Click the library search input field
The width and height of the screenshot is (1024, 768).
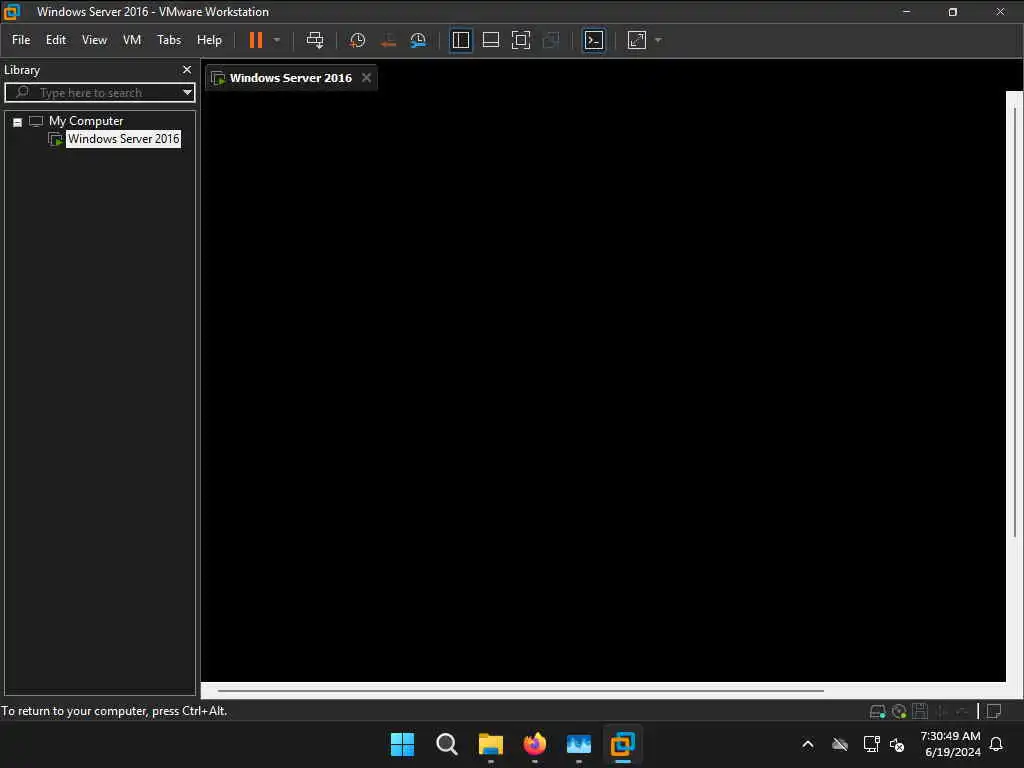pyautogui.click(x=98, y=93)
